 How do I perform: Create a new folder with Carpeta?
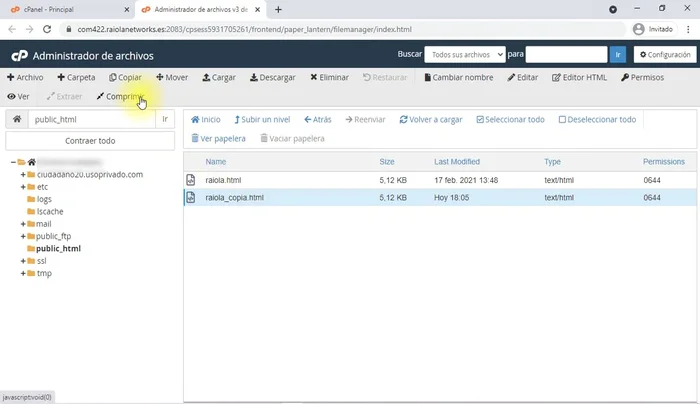(x=76, y=77)
